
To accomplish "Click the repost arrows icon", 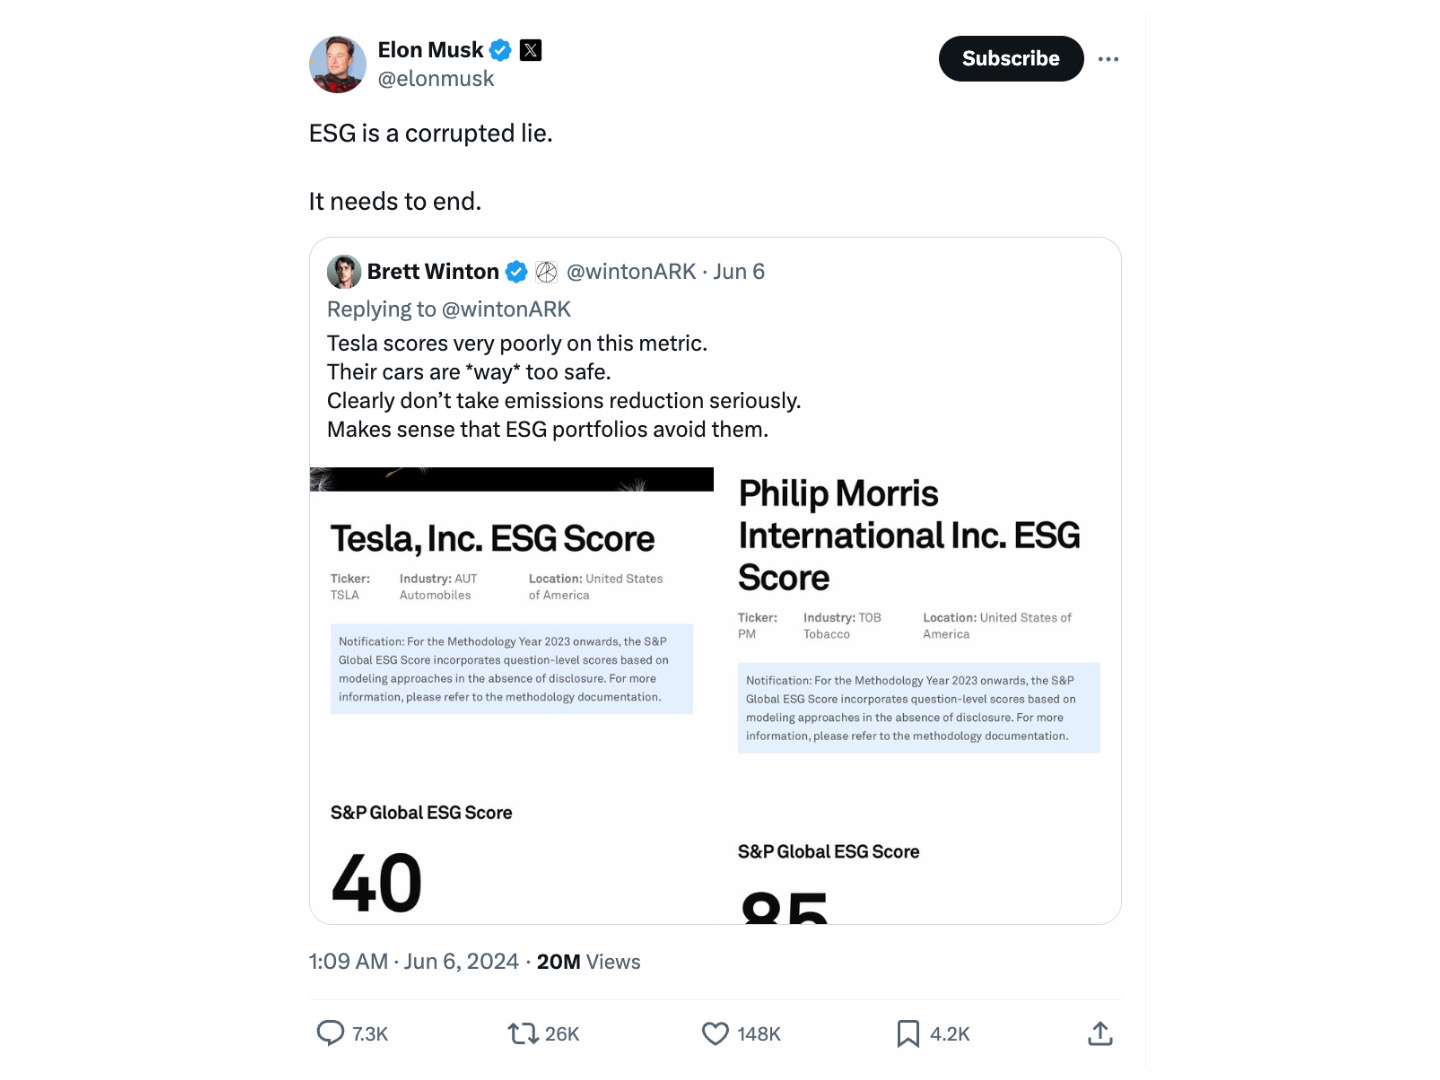I will click(x=523, y=1033).
